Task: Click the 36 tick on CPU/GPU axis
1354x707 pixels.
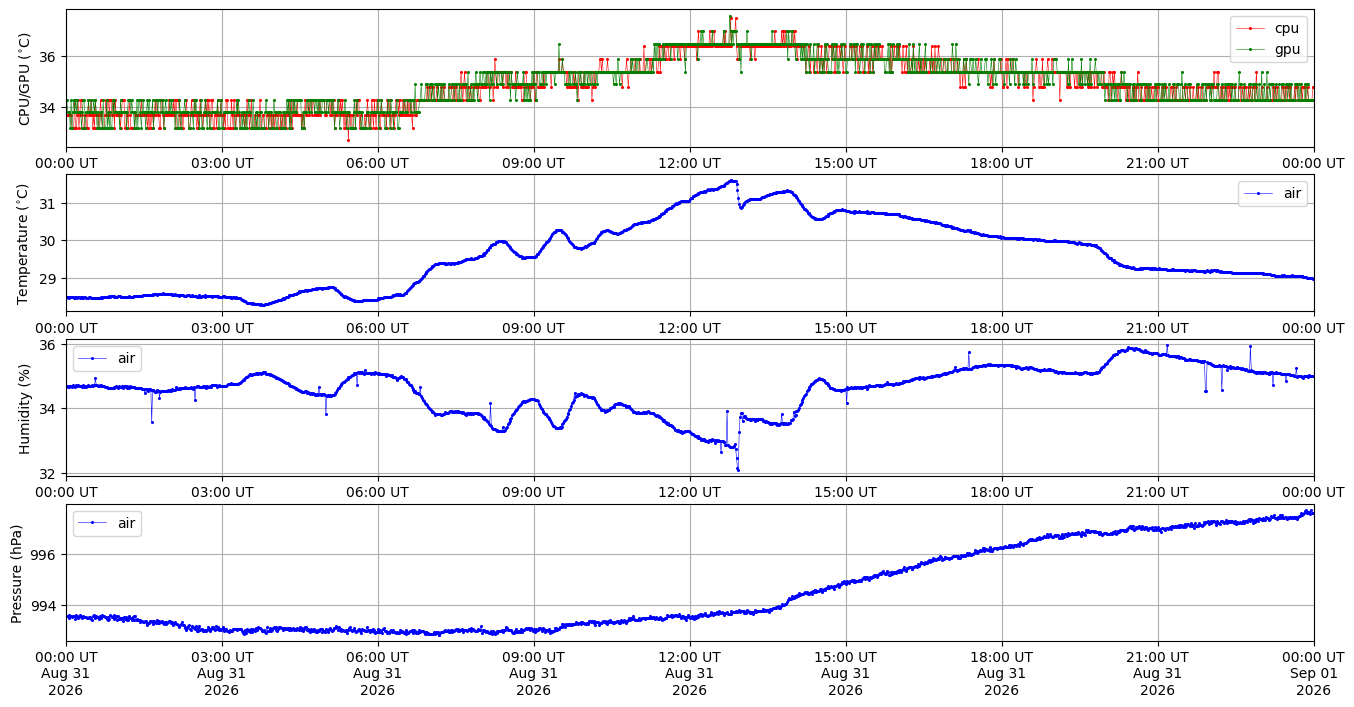Action: coord(50,57)
